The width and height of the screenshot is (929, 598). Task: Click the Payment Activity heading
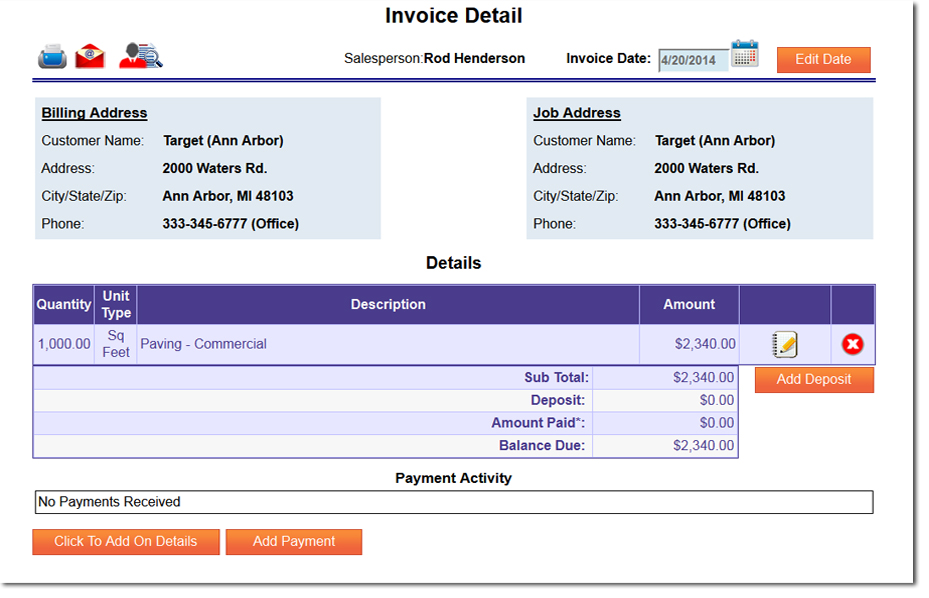[453, 478]
